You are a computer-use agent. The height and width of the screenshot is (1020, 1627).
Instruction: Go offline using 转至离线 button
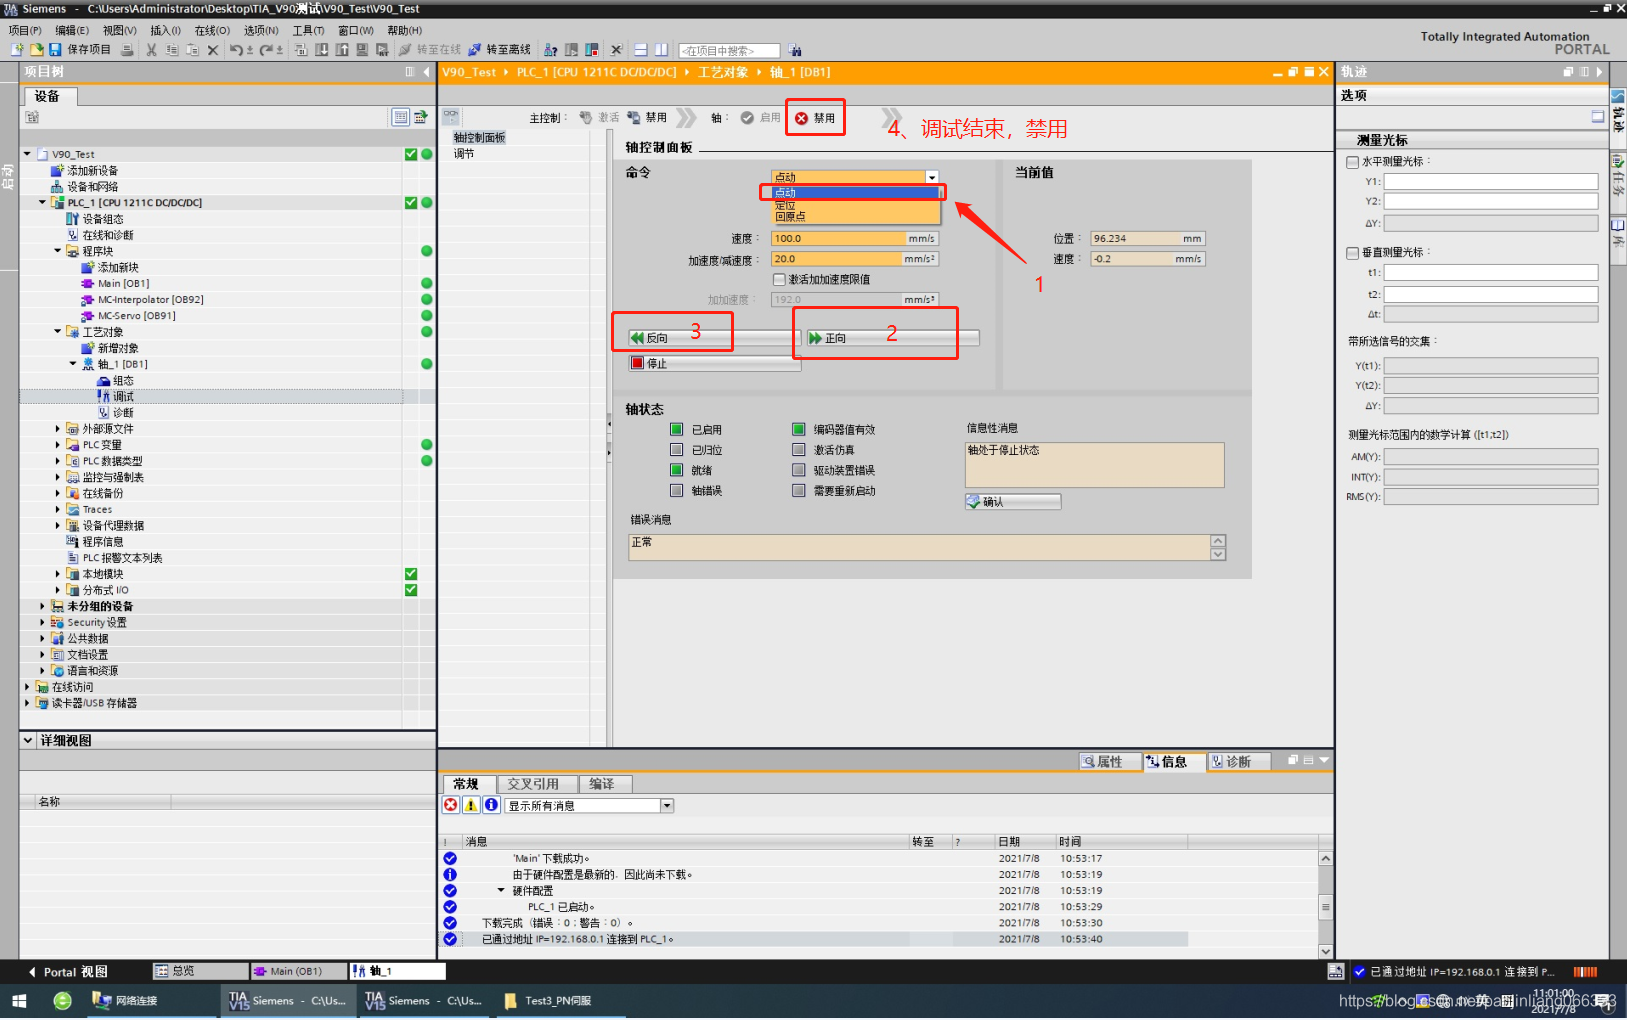coord(499,49)
